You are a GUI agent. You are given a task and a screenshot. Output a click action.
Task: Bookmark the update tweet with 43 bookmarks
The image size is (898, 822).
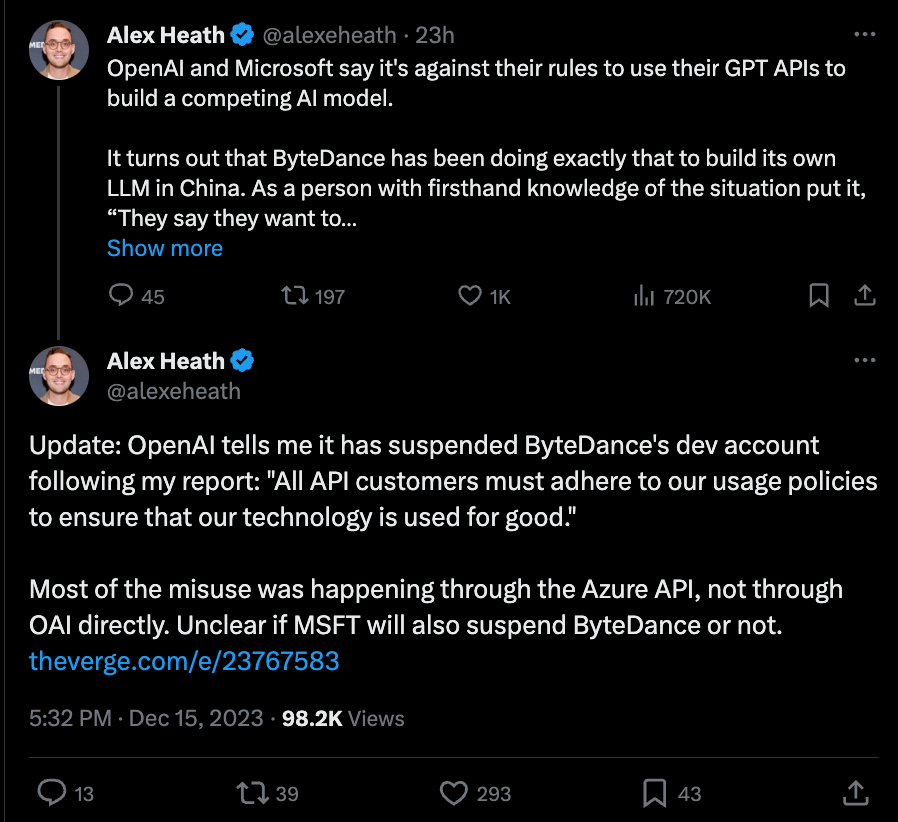pos(655,793)
